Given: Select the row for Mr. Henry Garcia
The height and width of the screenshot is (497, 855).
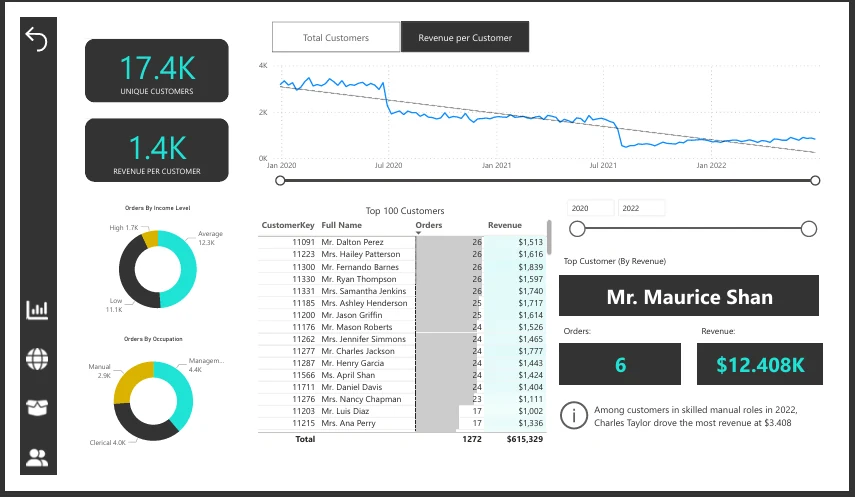Looking at the screenshot, I should [402, 363].
